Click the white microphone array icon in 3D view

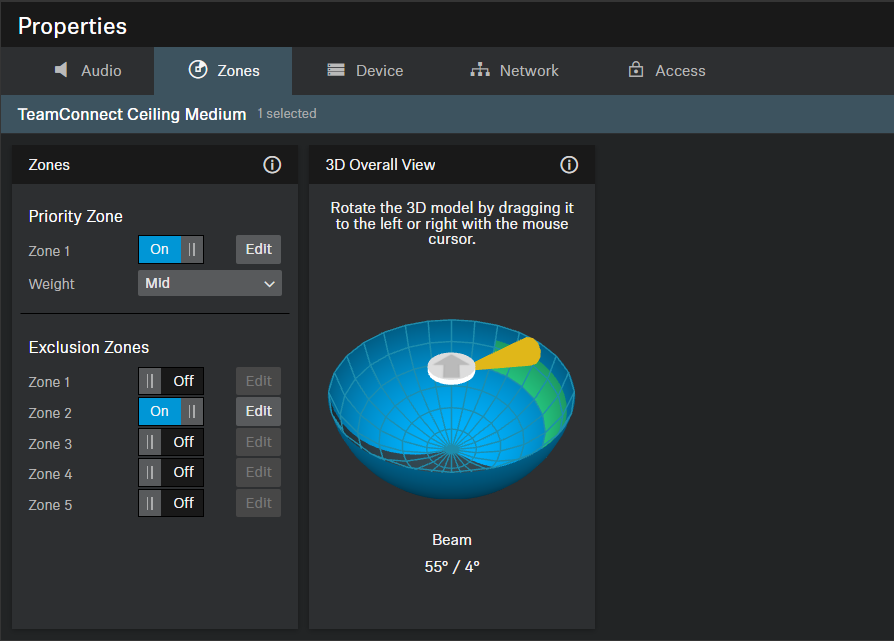tap(451, 367)
